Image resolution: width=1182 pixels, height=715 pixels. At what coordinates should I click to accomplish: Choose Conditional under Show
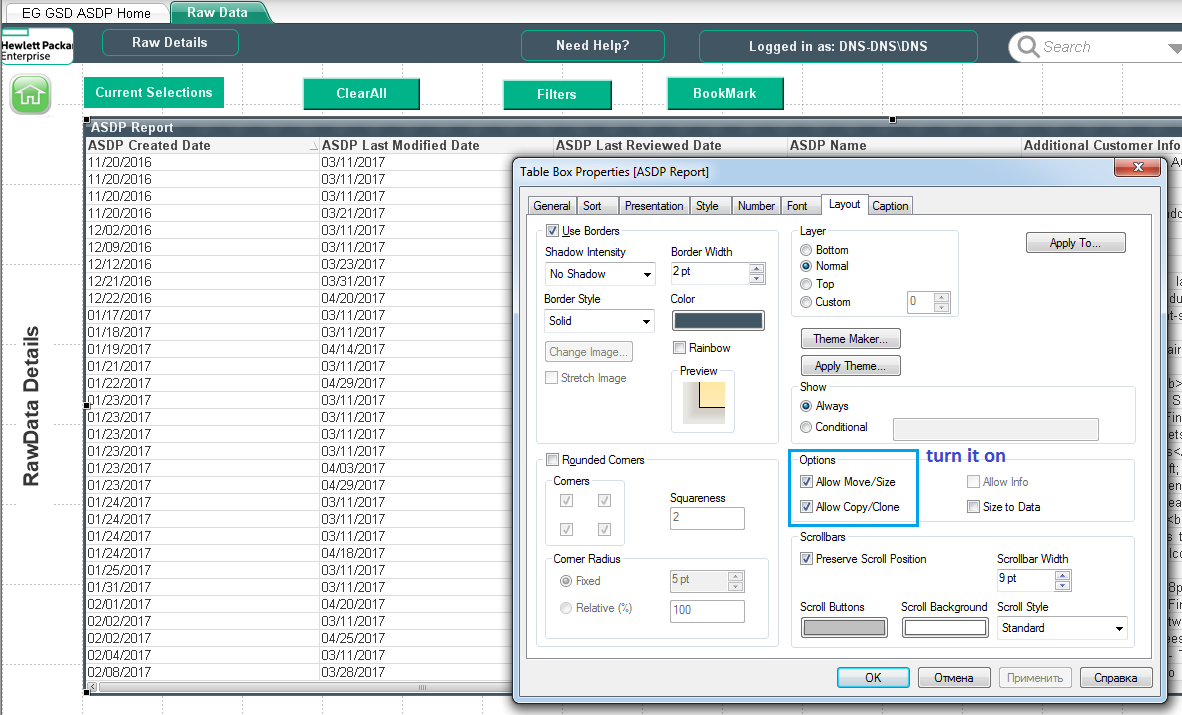807,427
